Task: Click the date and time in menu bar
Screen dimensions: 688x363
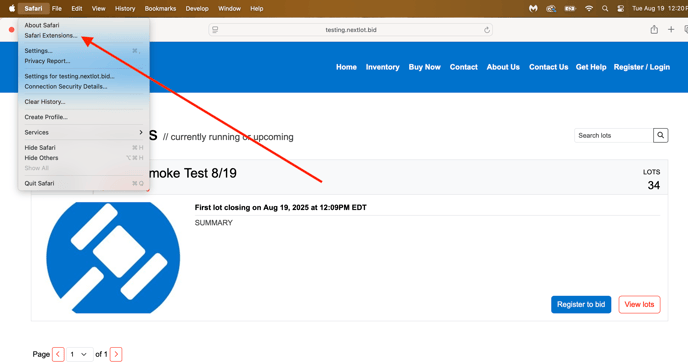Action: [x=659, y=8]
